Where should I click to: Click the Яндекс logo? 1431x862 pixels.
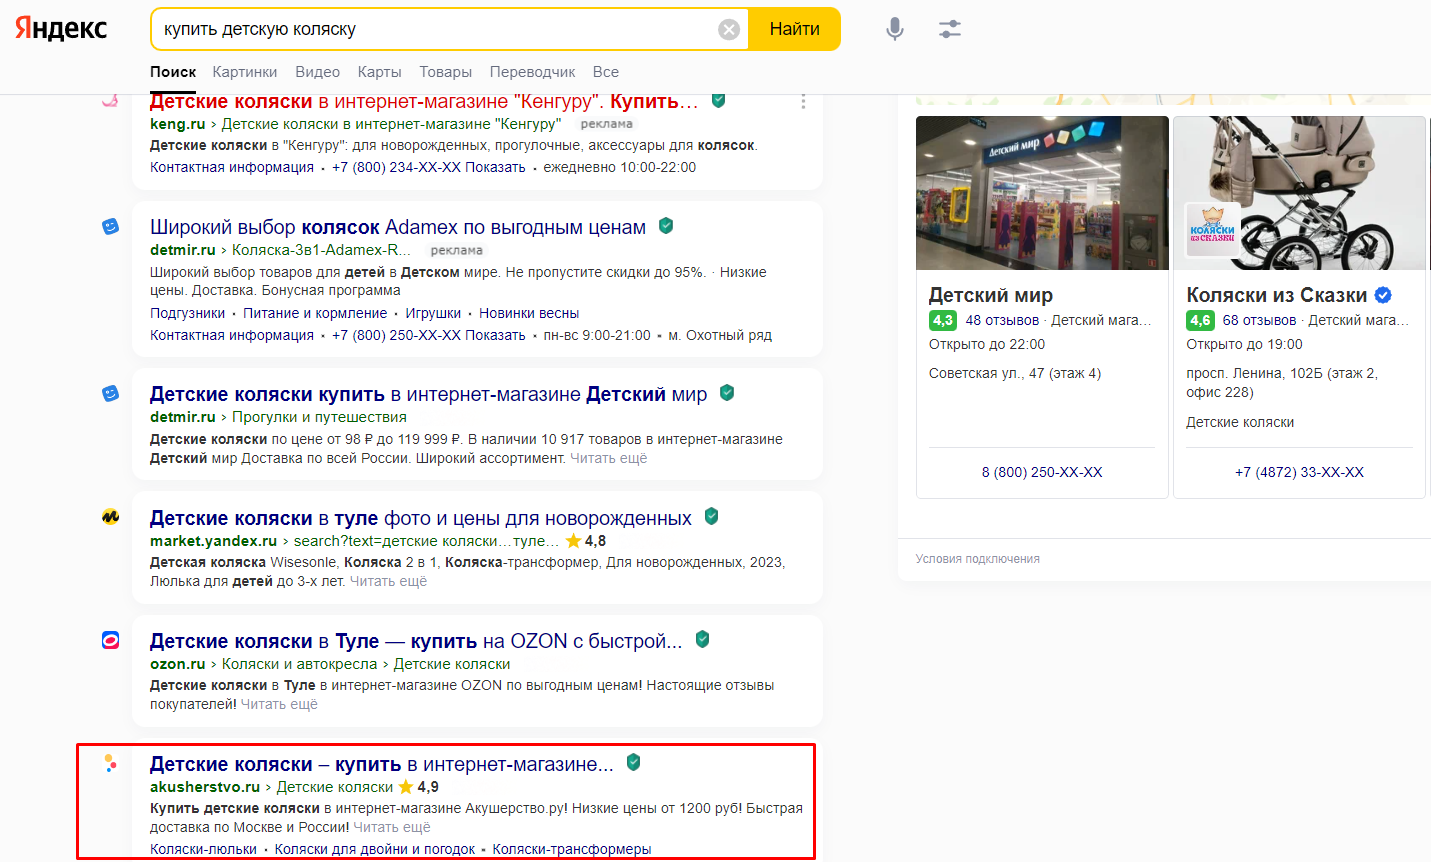tap(61, 29)
